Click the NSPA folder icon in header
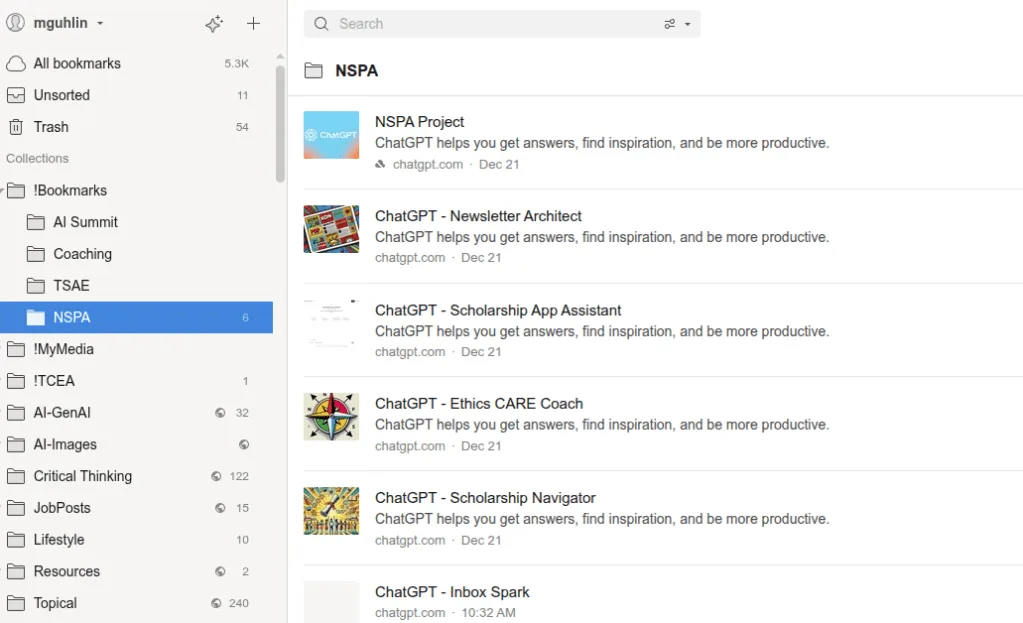This screenshot has height=623, width=1023. click(x=313, y=70)
